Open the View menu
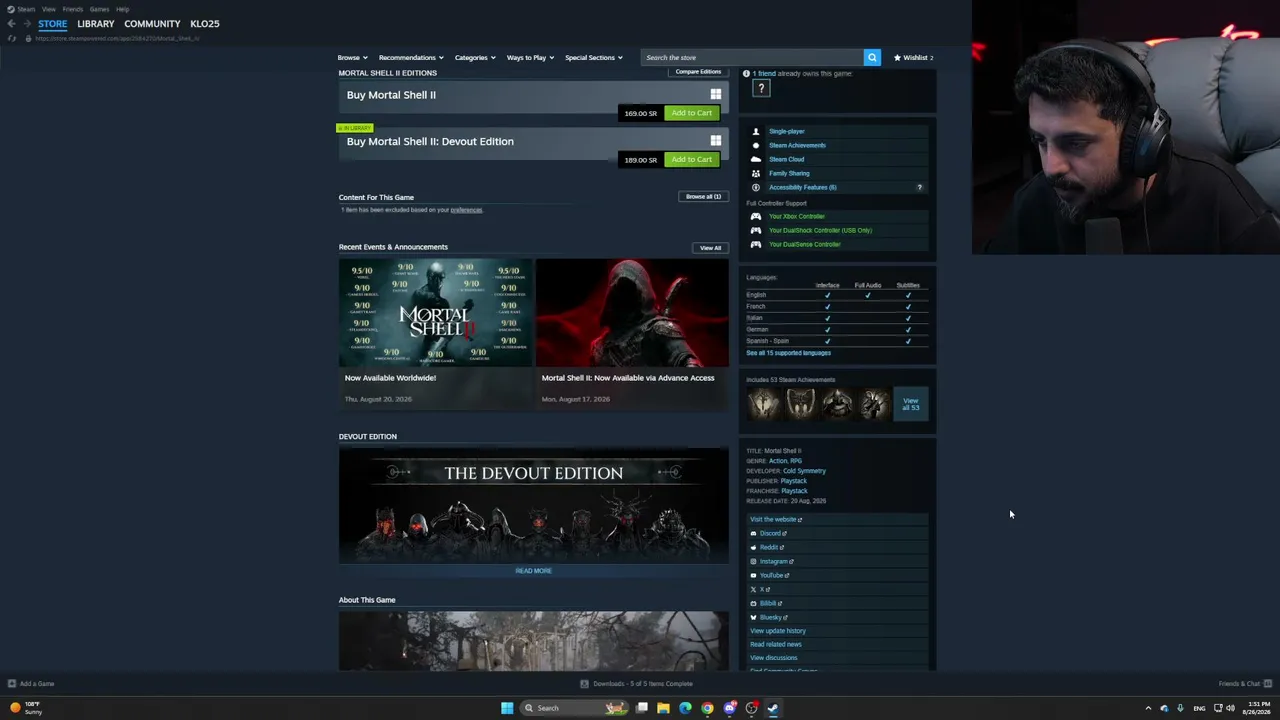Viewport: 1280px width, 720px height. [x=48, y=9]
